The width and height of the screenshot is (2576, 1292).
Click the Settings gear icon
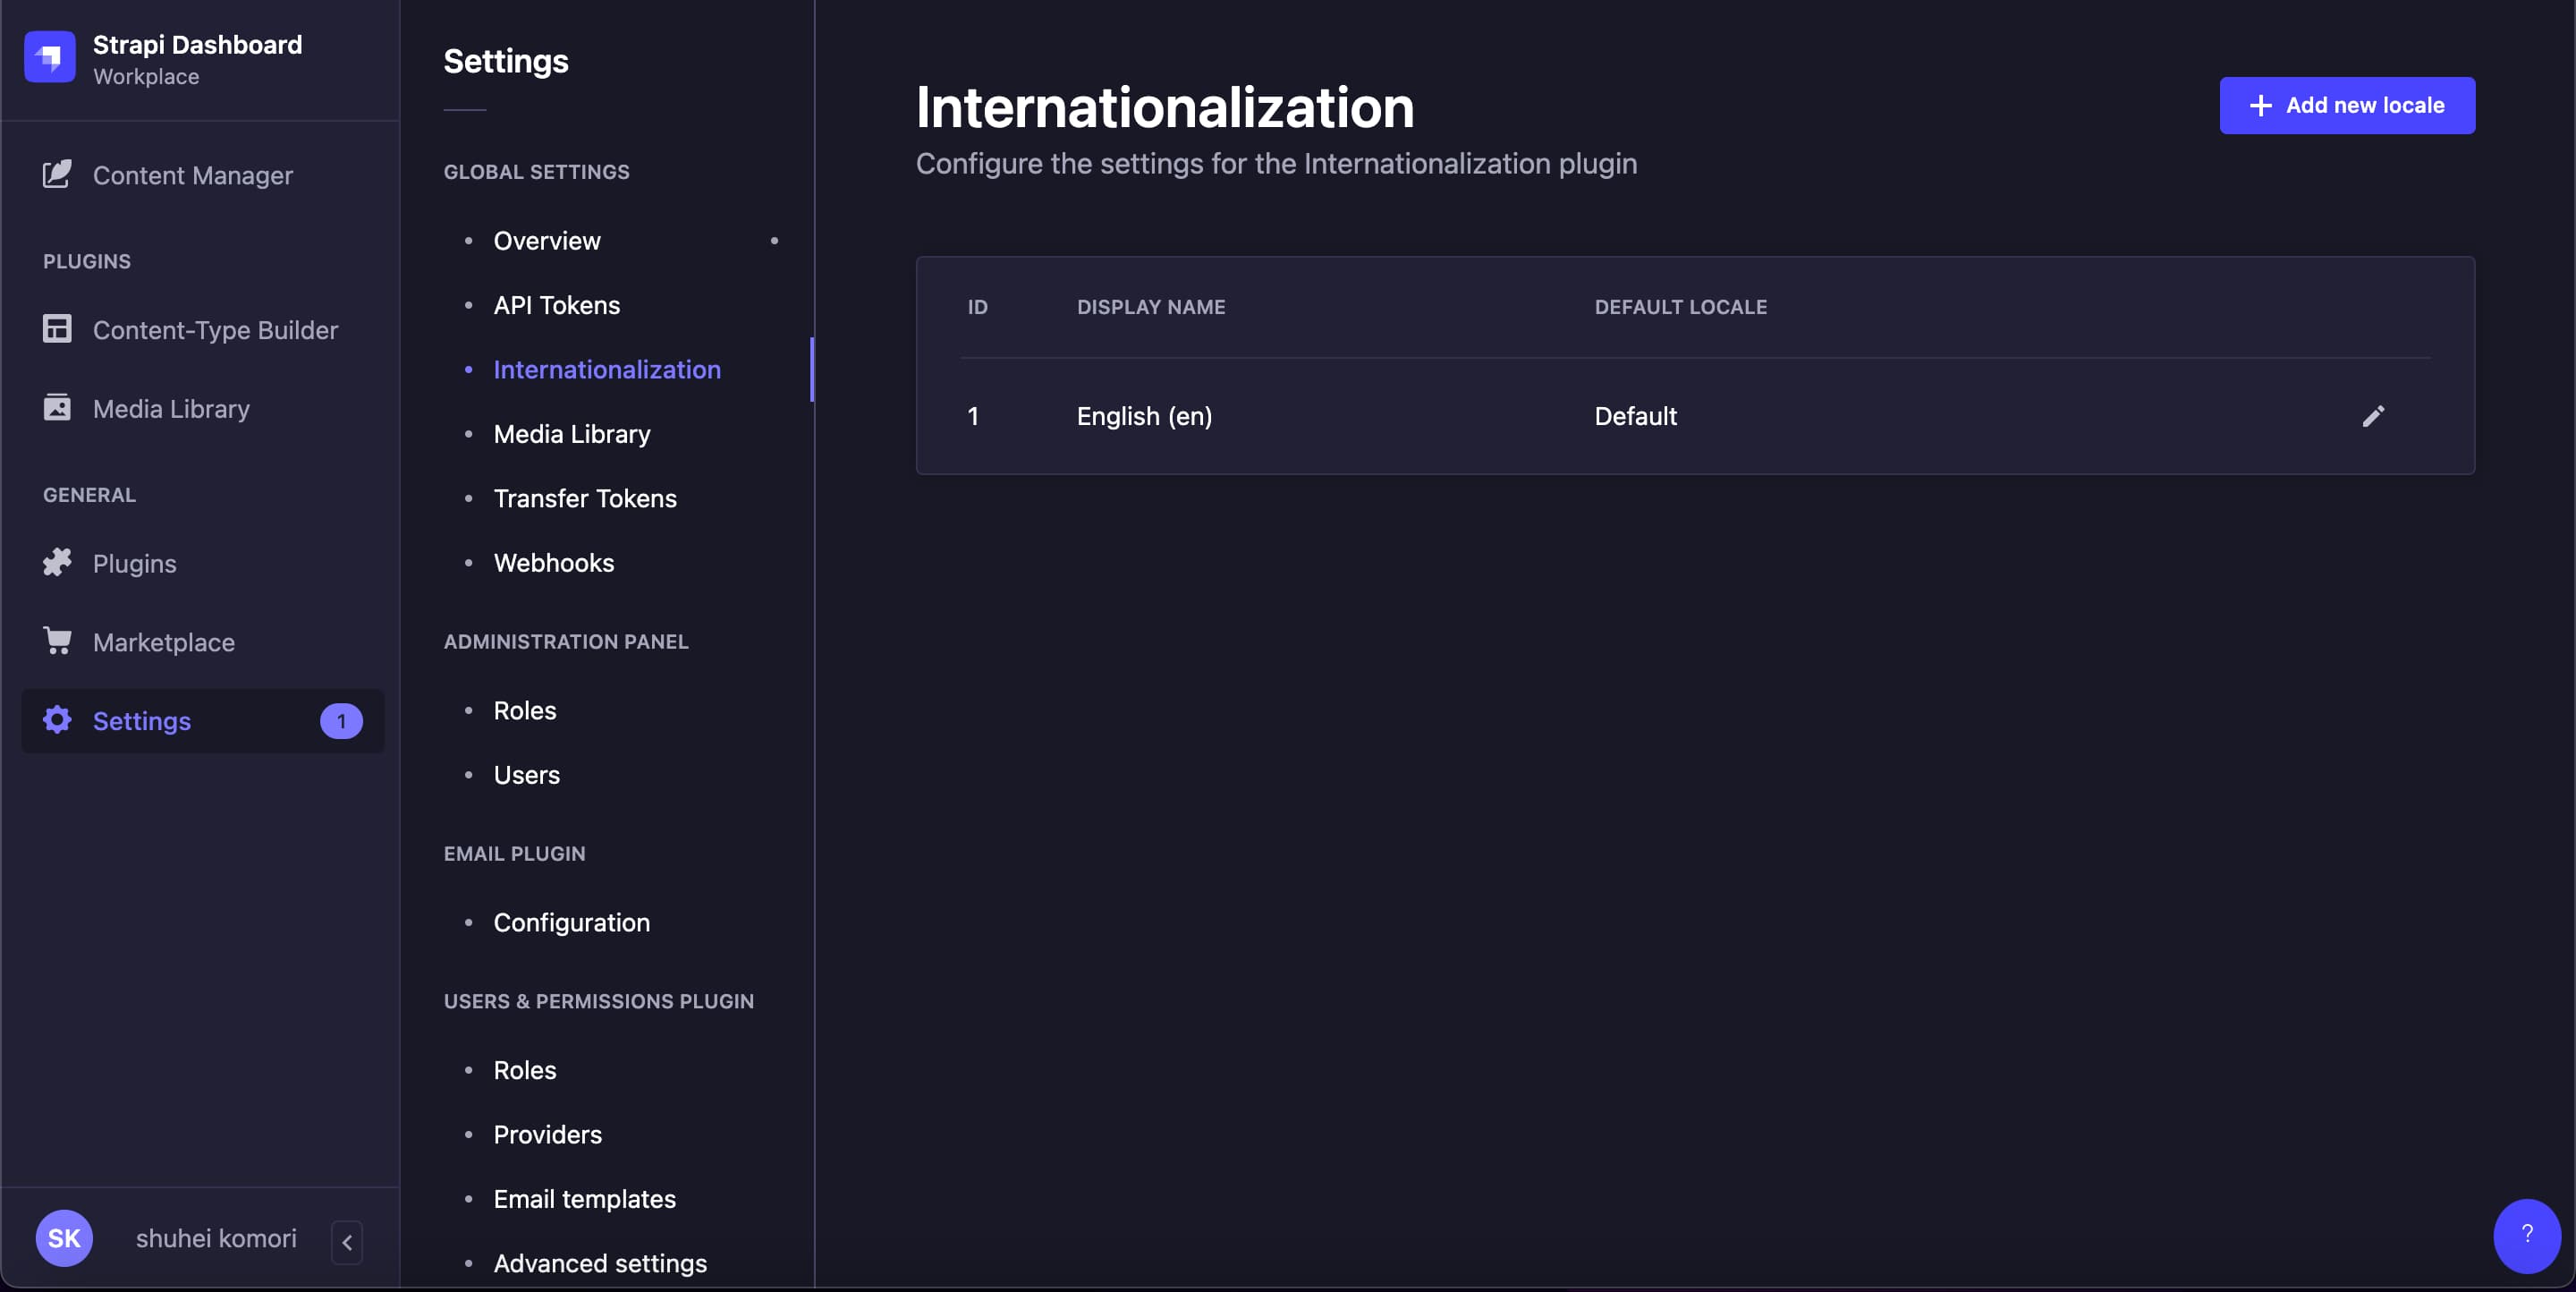coord(57,719)
